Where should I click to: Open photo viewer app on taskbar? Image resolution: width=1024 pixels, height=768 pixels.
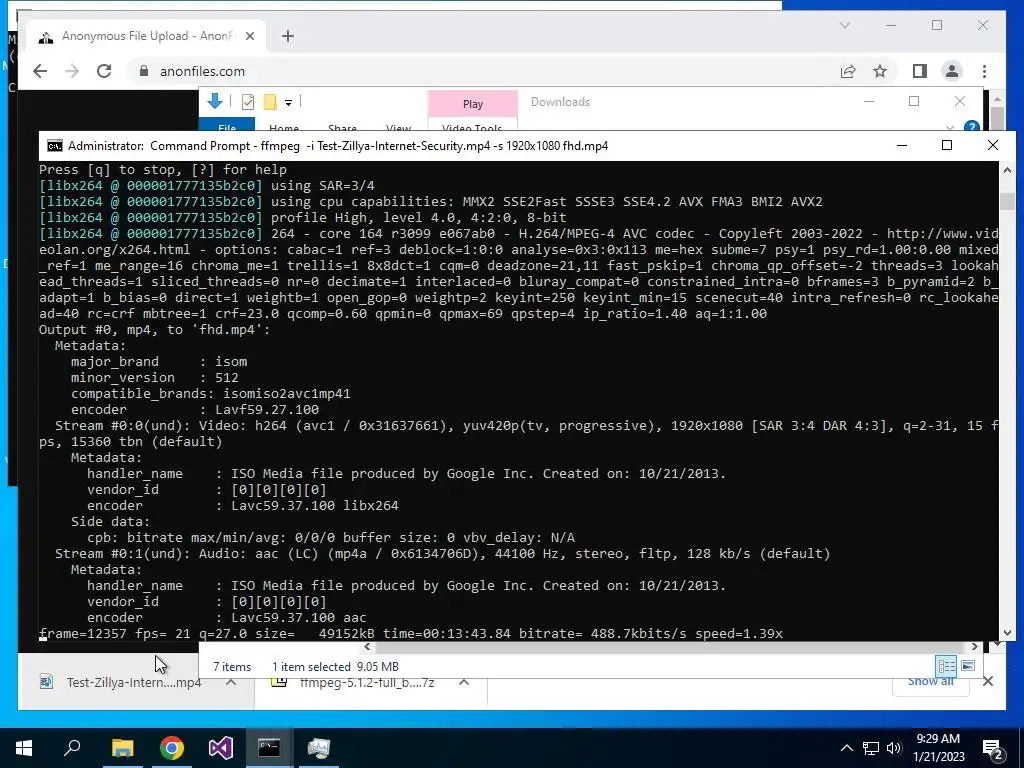(319, 748)
